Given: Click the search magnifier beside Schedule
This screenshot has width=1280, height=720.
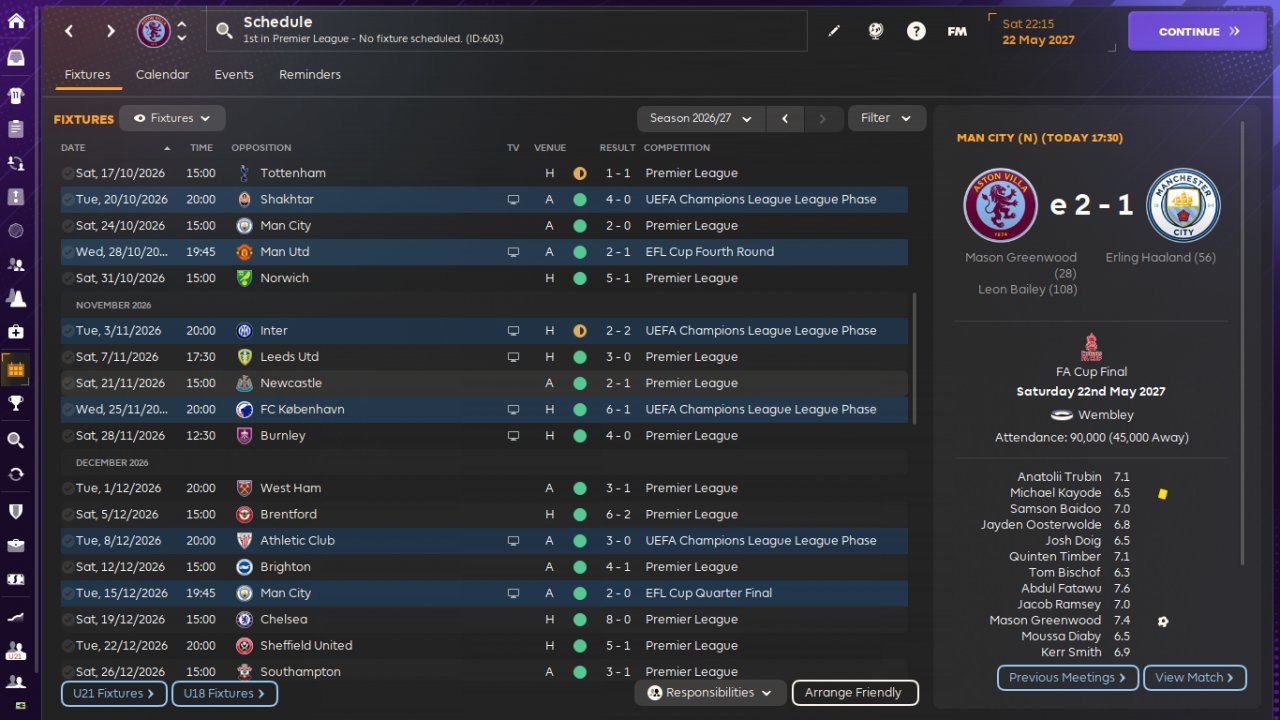Looking at the screenshot, I should pyautogui.click(x=225, y=31).
